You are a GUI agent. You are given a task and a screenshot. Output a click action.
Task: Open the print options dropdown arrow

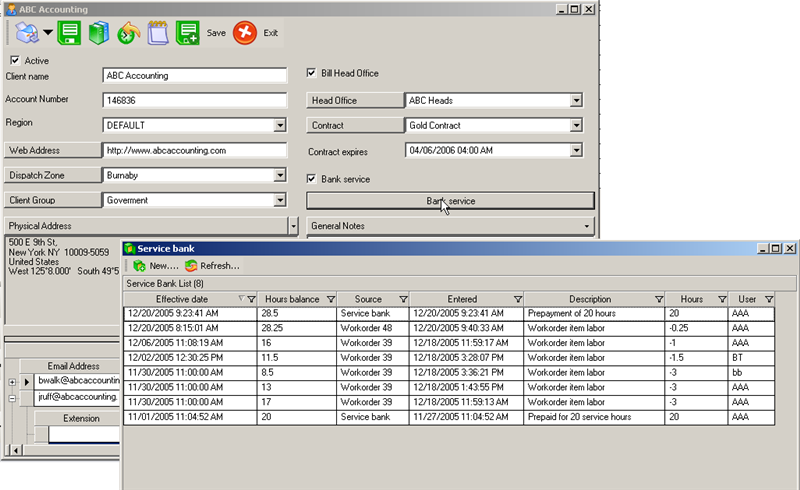pos(47,32)
